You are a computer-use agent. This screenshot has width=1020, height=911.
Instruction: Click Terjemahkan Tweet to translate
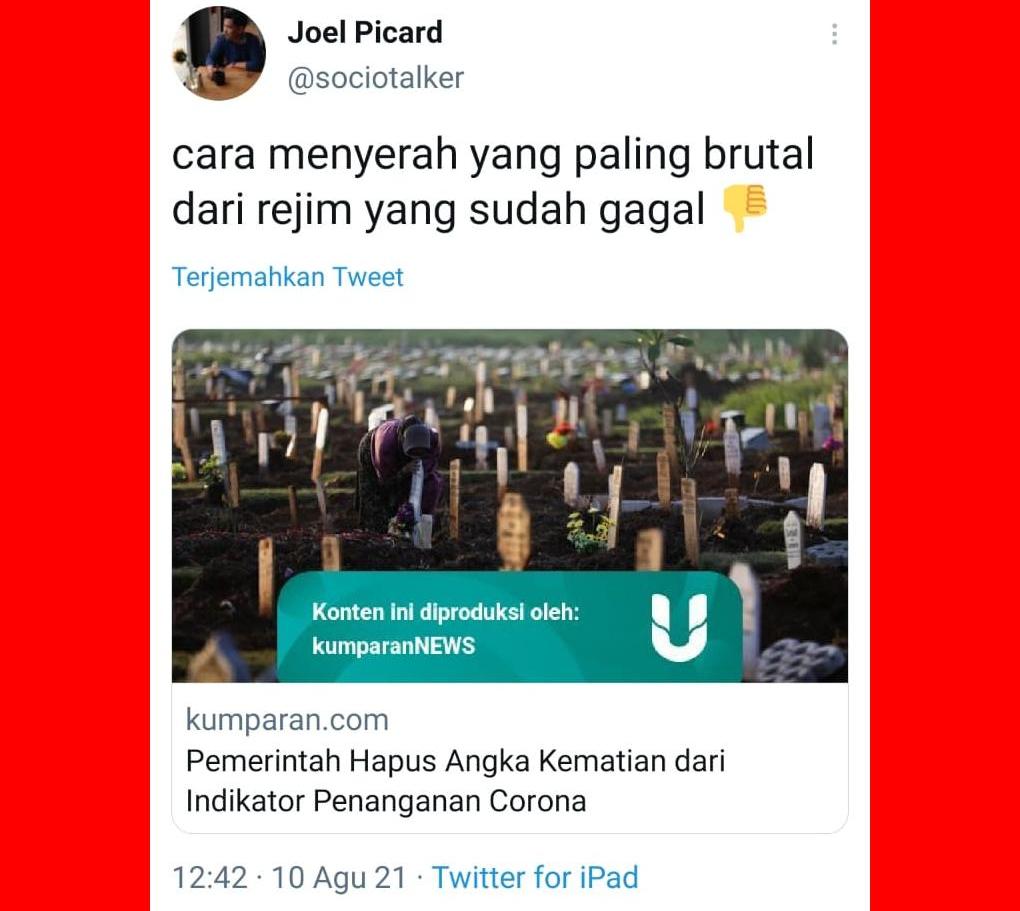coord(288,277)
